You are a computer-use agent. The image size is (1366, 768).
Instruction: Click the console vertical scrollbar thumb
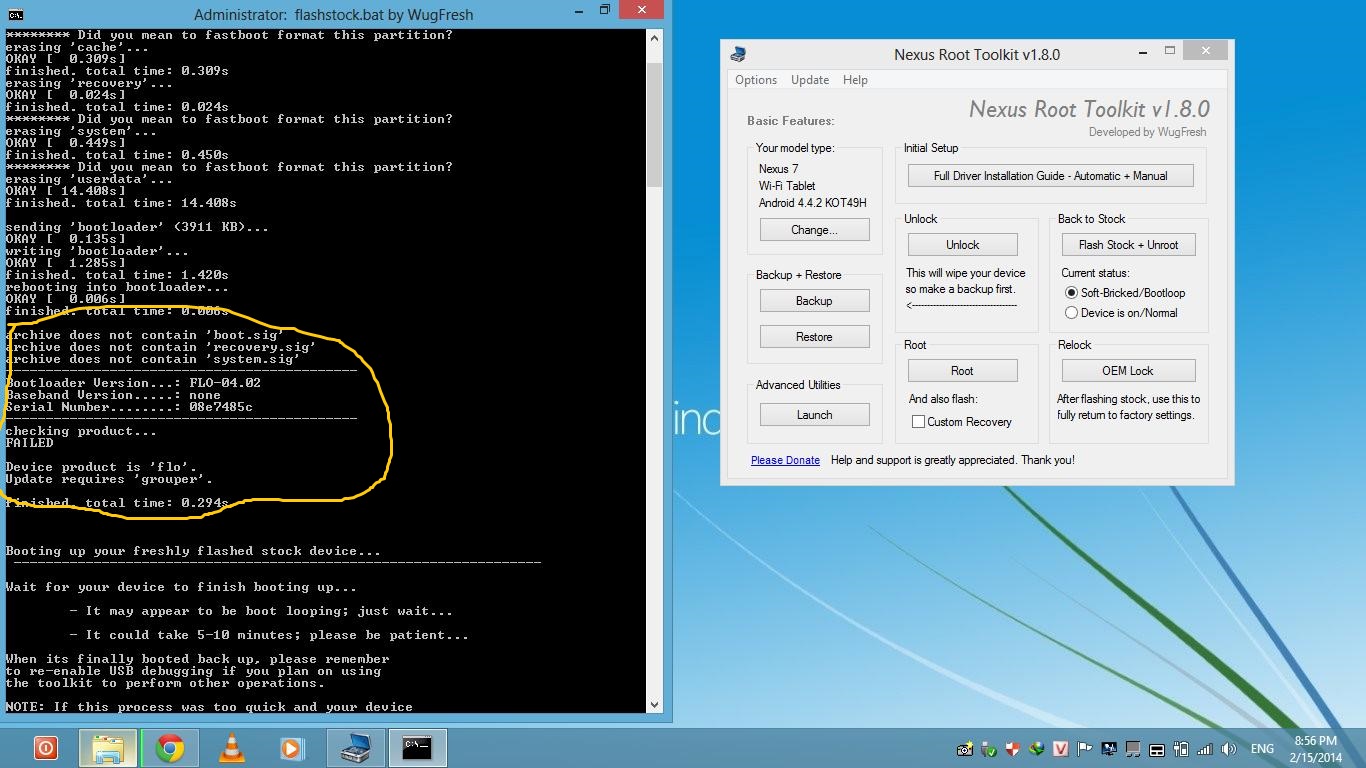click(655, 123)
